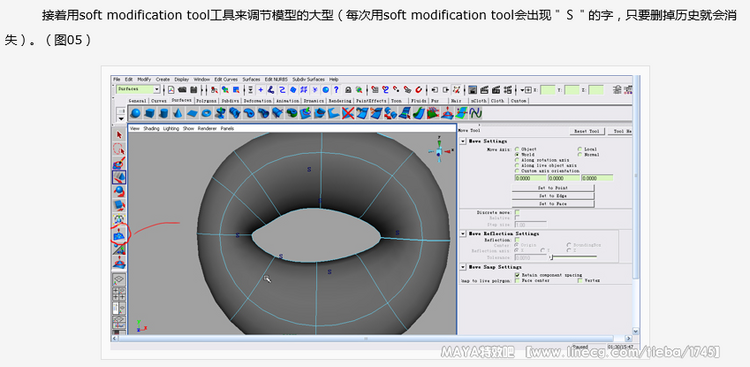Adjust the reflection Tolerance slider

[573, 257]
